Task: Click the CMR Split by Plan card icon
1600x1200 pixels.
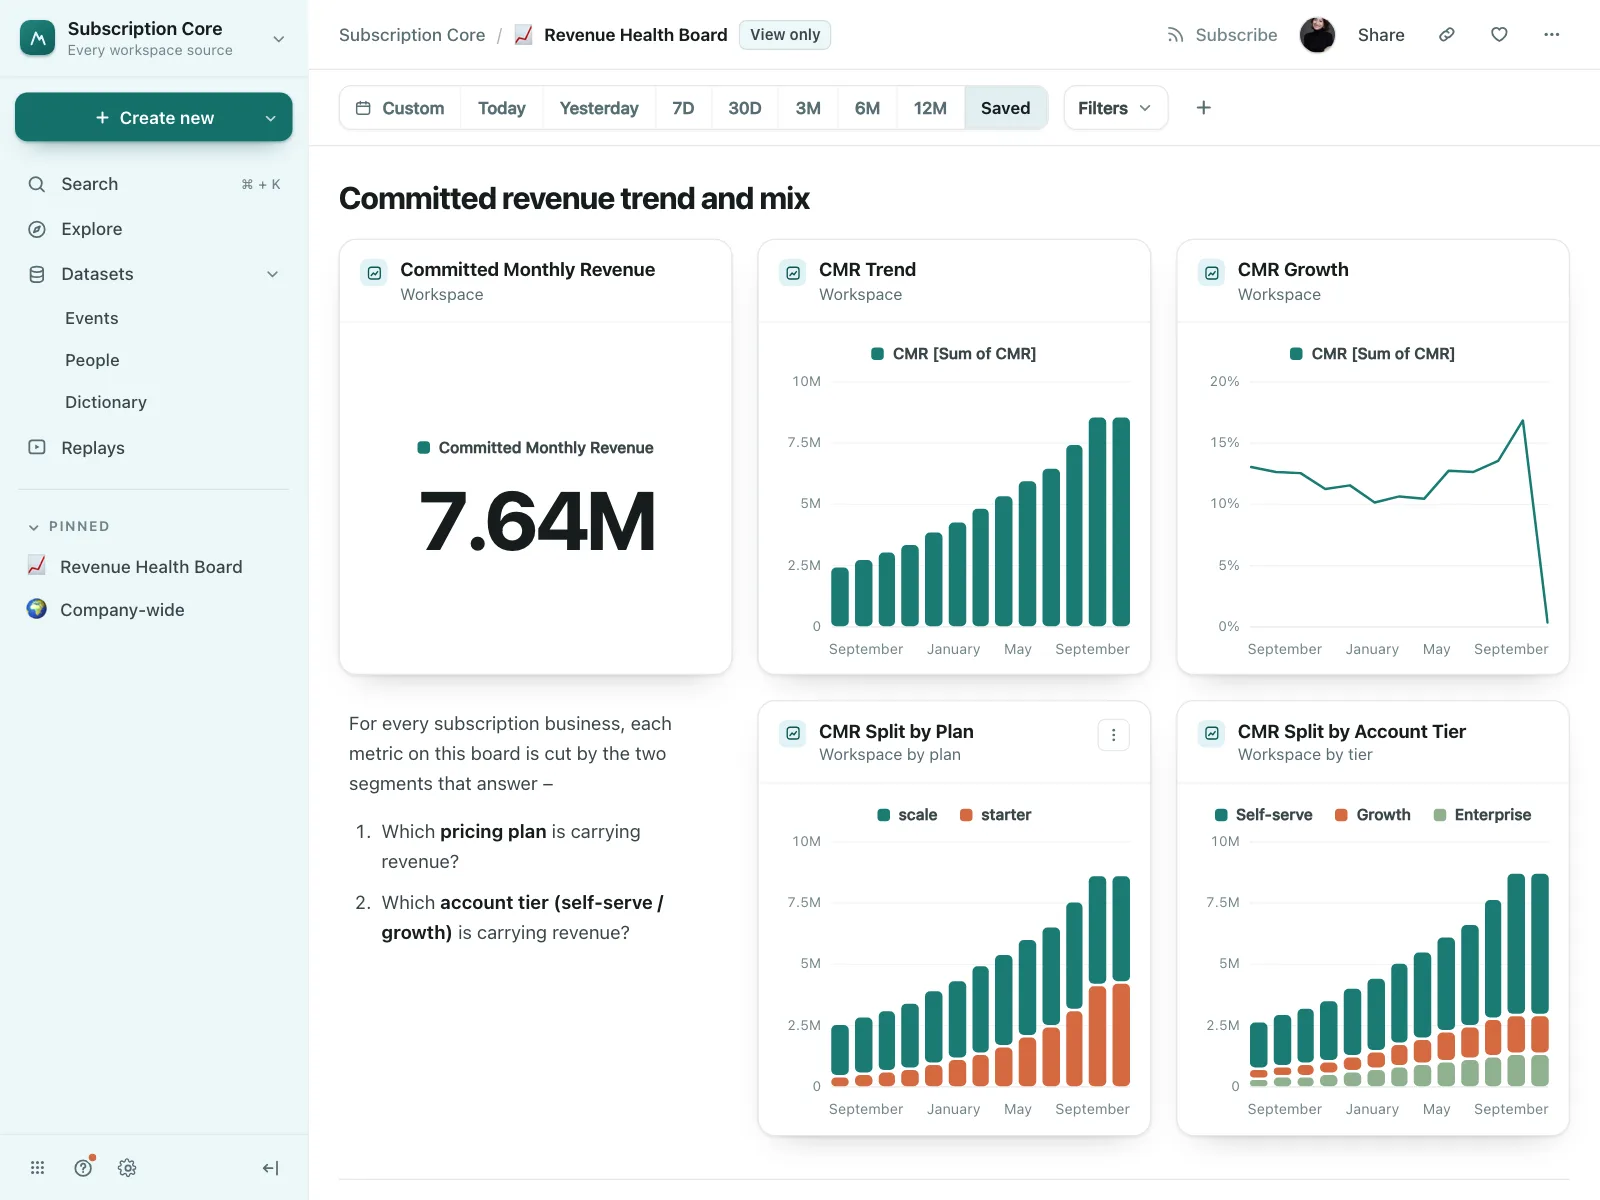Action: point(793,733)
